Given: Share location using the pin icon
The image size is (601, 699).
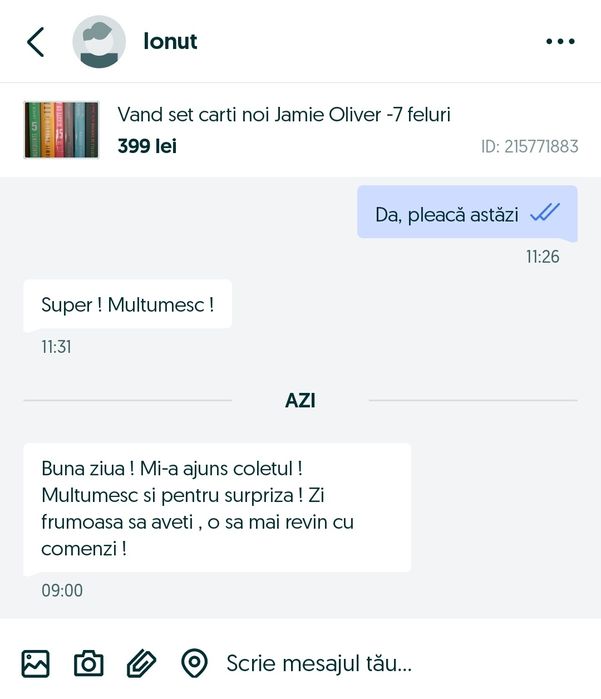Looking at the screenshot, I should (194, 663).
